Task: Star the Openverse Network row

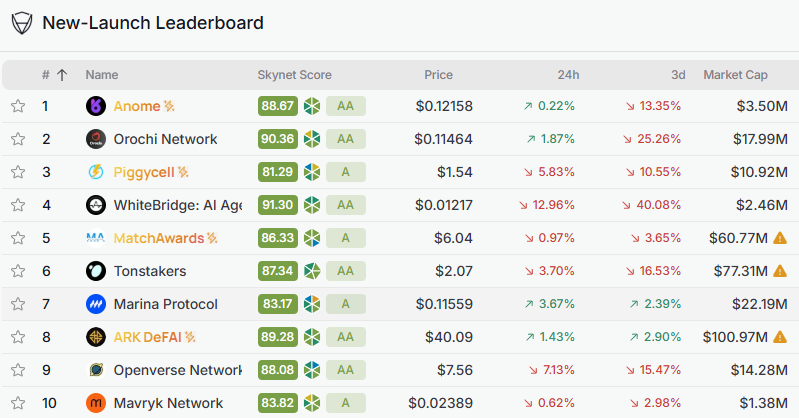Action: tap(17, 370)
